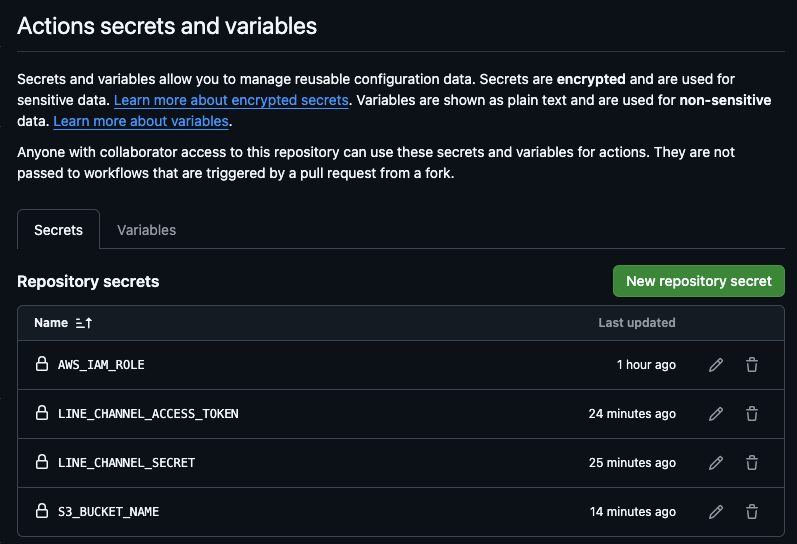
Task: Click the Last updated column header
Action: pos(636,323)
